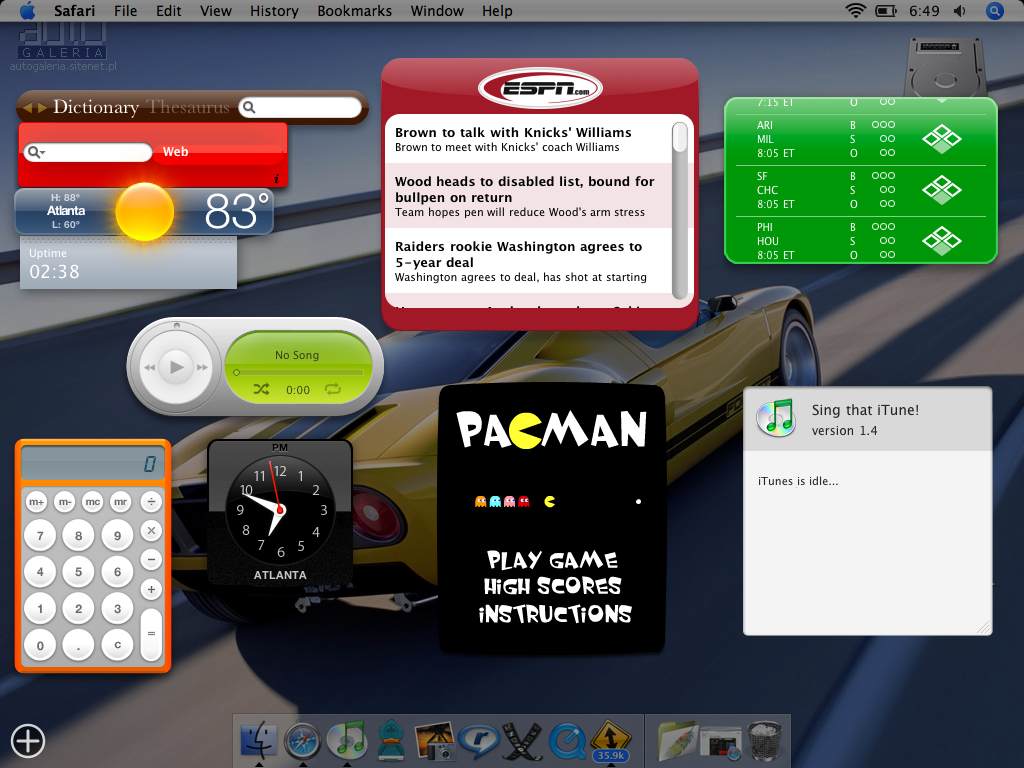1024x768 pixels.
Task: Open Spotlight search
Action: (x=995, y=11)
